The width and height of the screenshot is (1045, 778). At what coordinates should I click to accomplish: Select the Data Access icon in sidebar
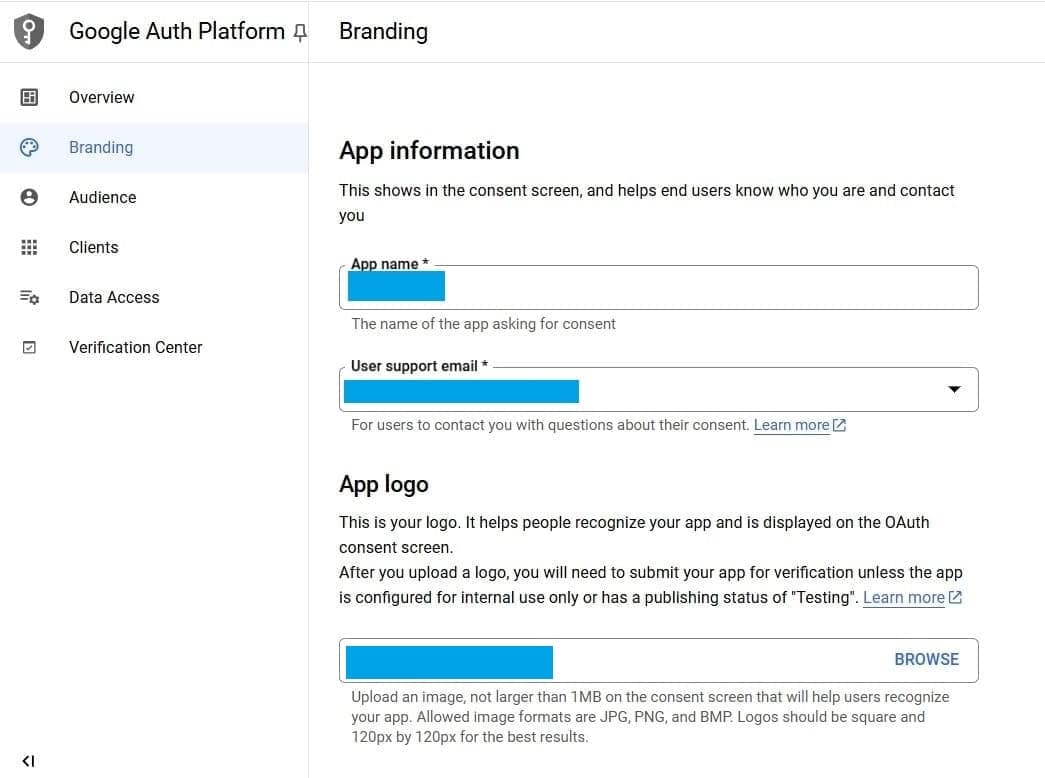[31, 297]
